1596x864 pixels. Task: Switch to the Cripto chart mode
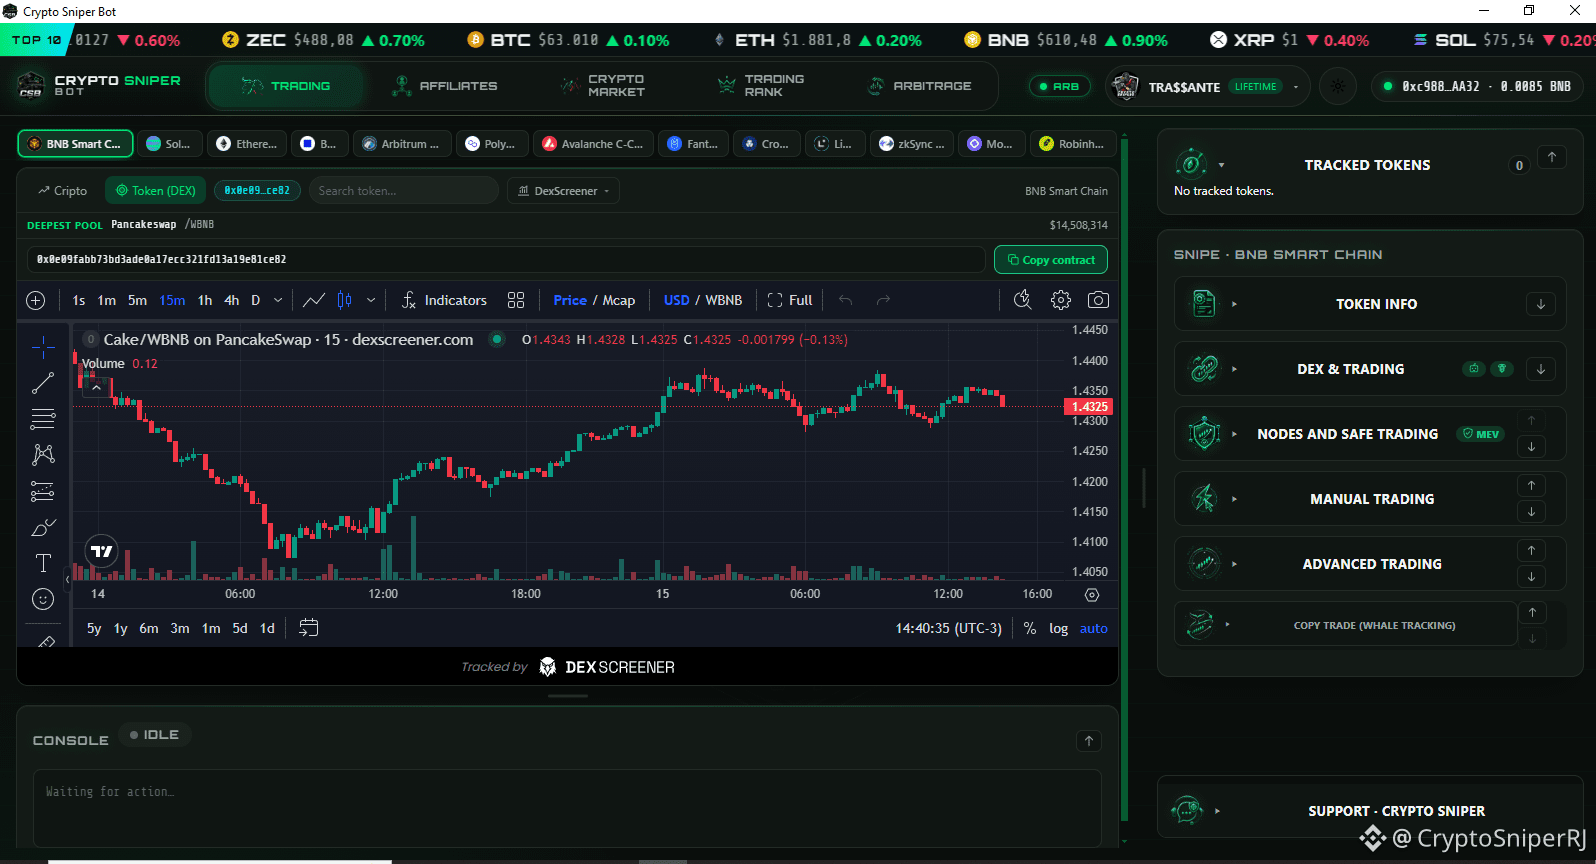[62, 190]
